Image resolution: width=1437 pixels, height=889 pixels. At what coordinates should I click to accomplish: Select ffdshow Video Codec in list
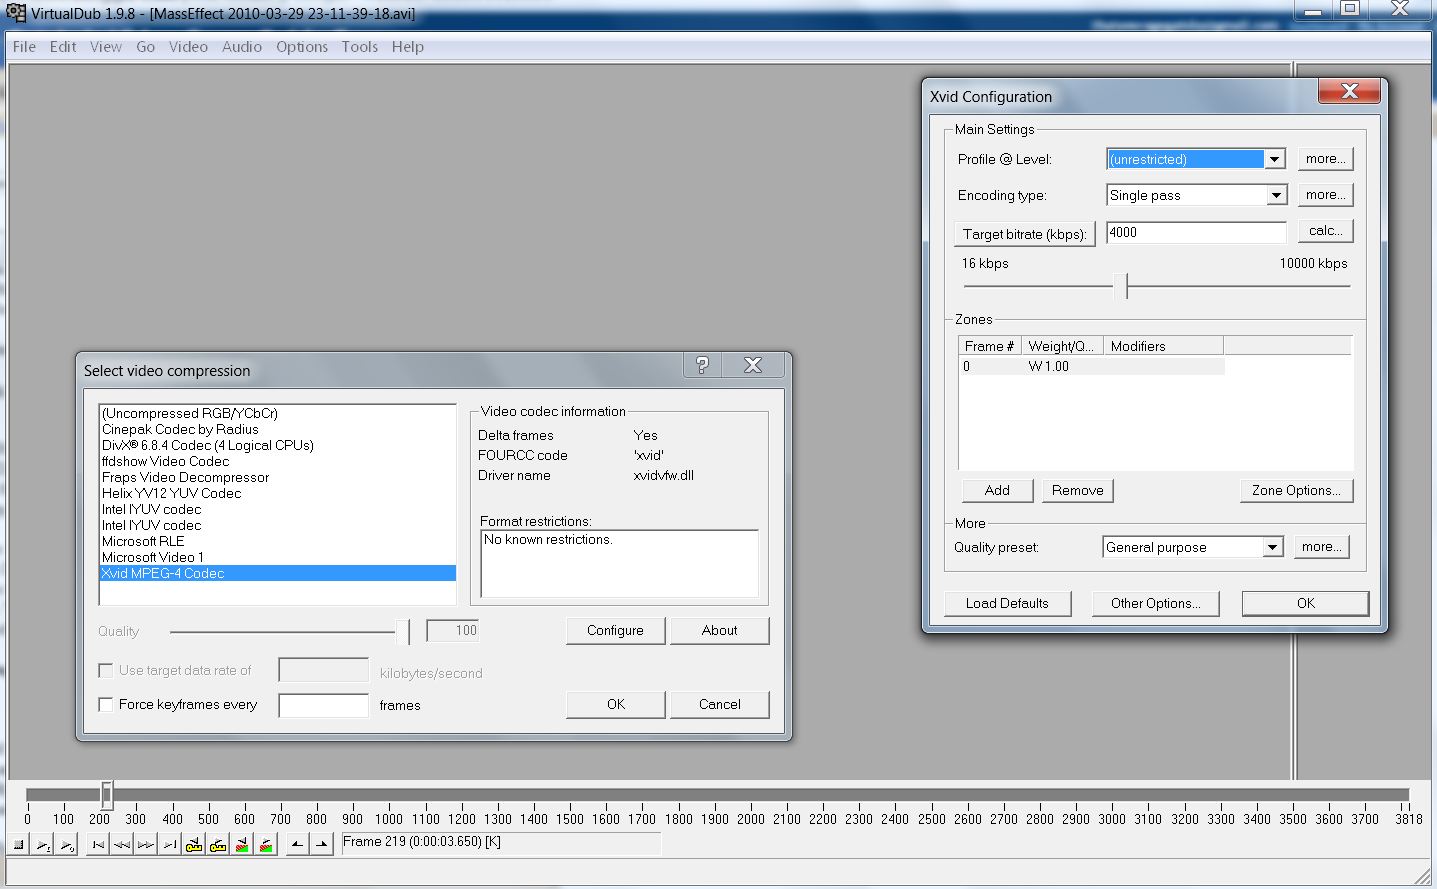point(278,461)
